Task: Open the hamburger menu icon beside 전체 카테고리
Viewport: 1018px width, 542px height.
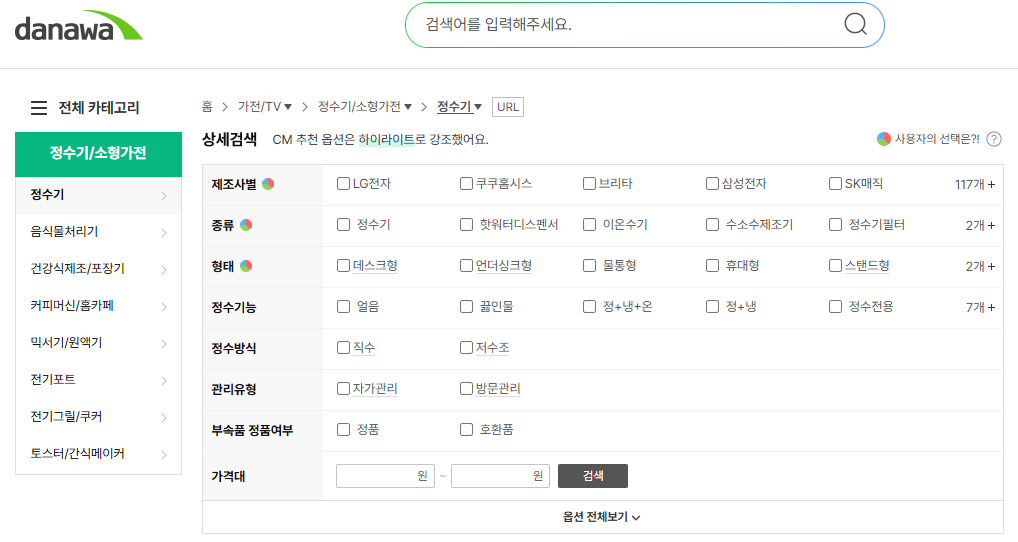Action: 39,108
